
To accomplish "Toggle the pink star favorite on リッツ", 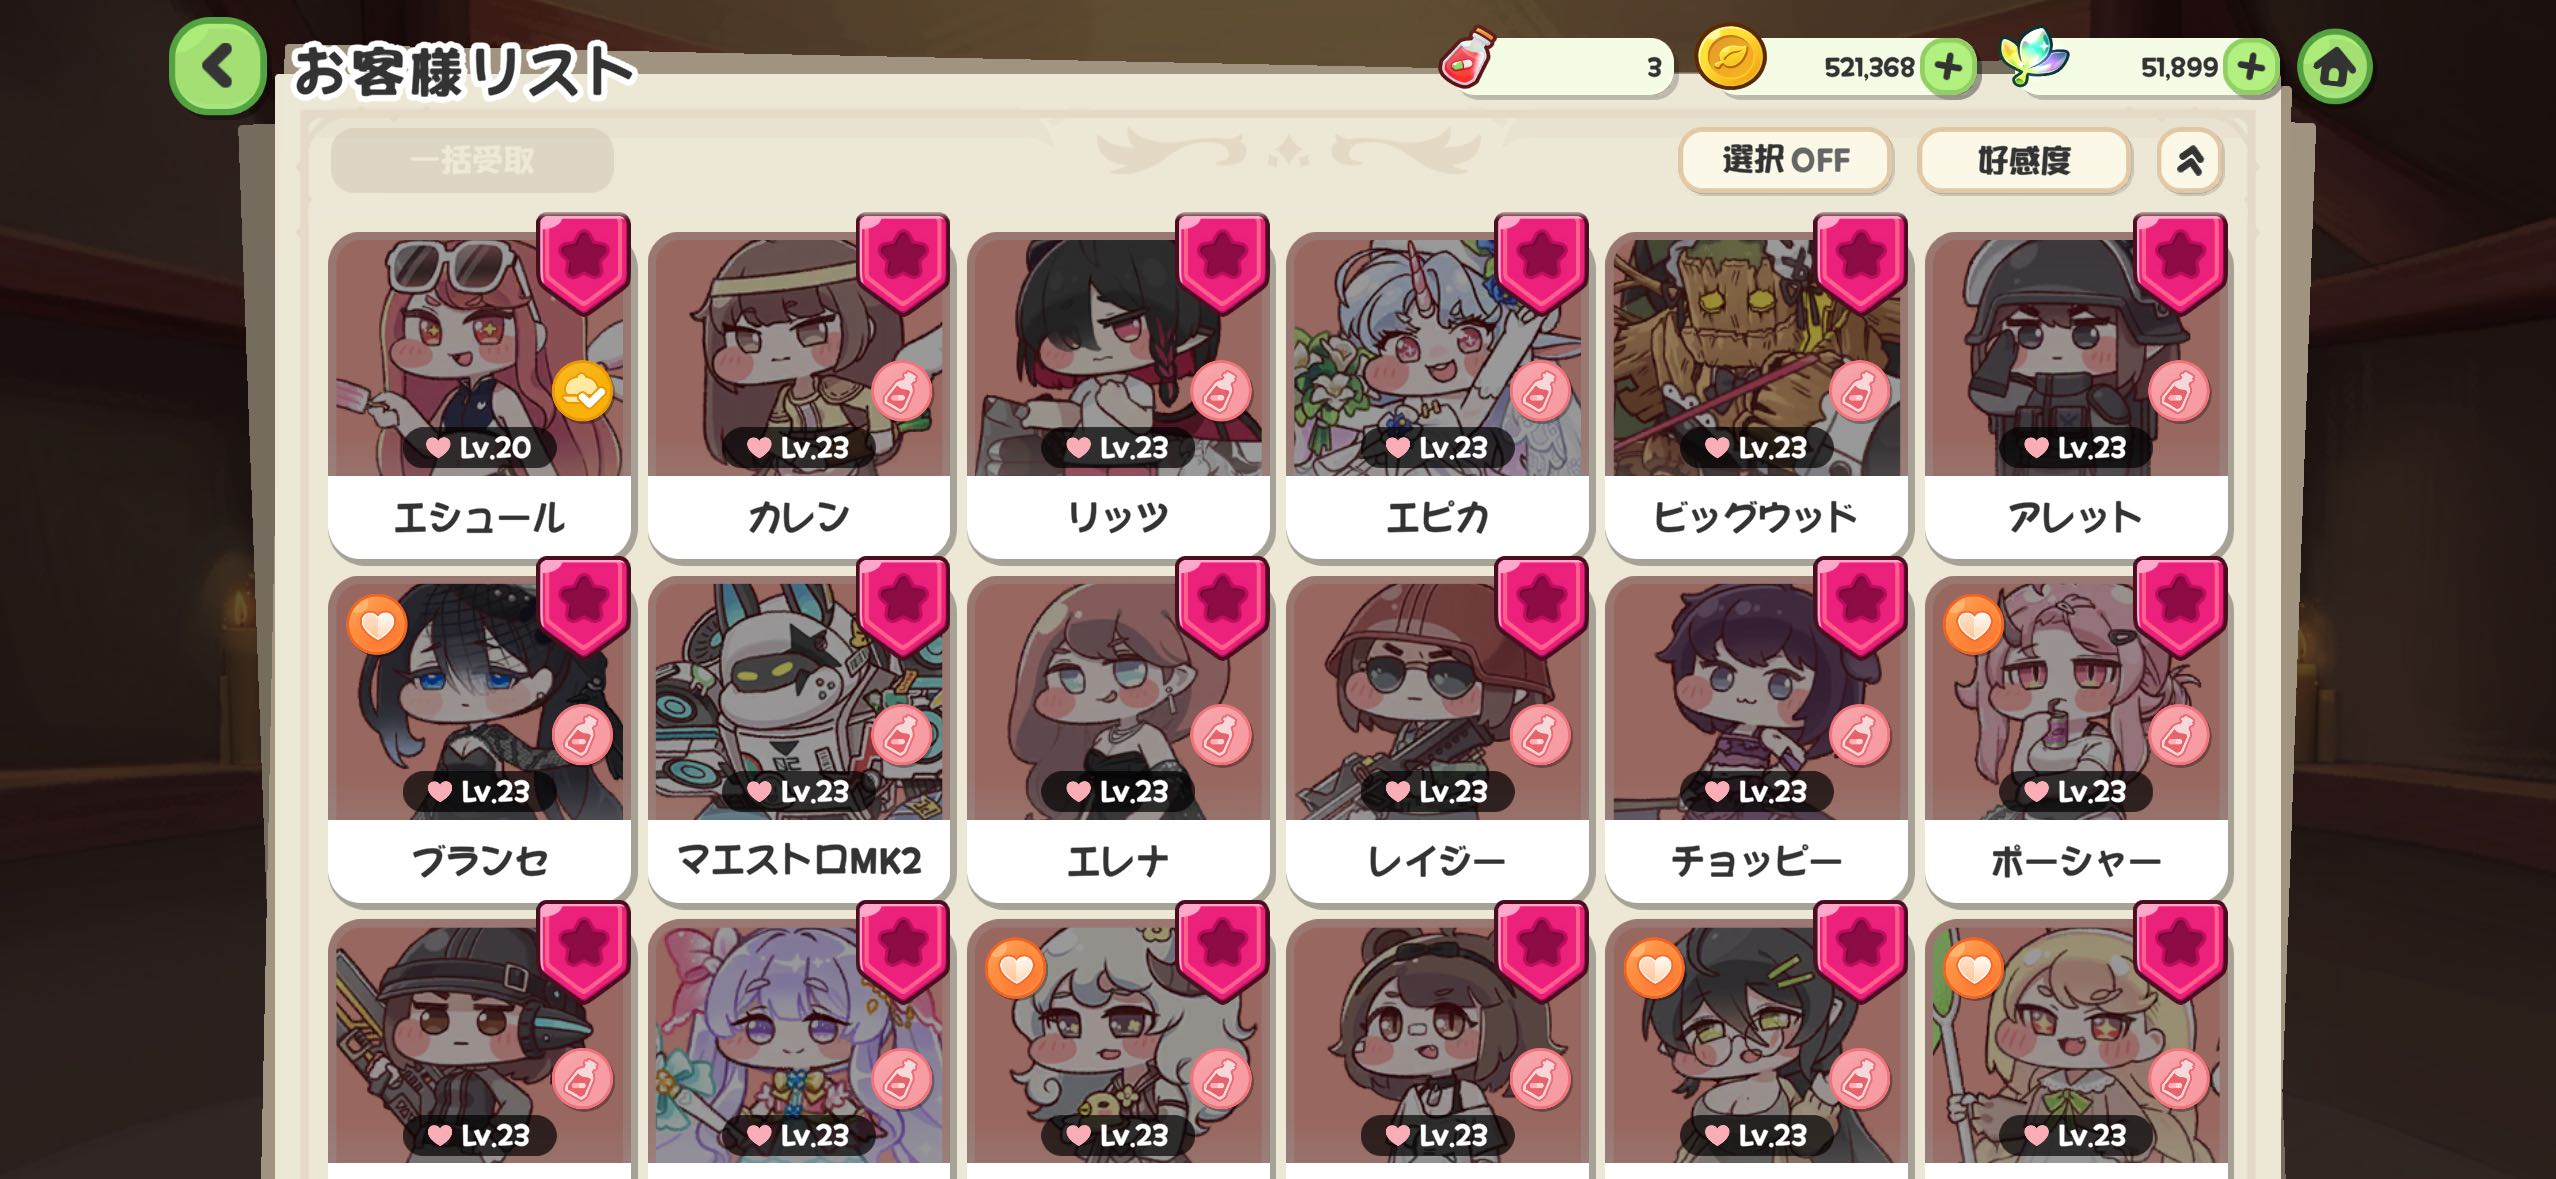I will point(1222,262).
